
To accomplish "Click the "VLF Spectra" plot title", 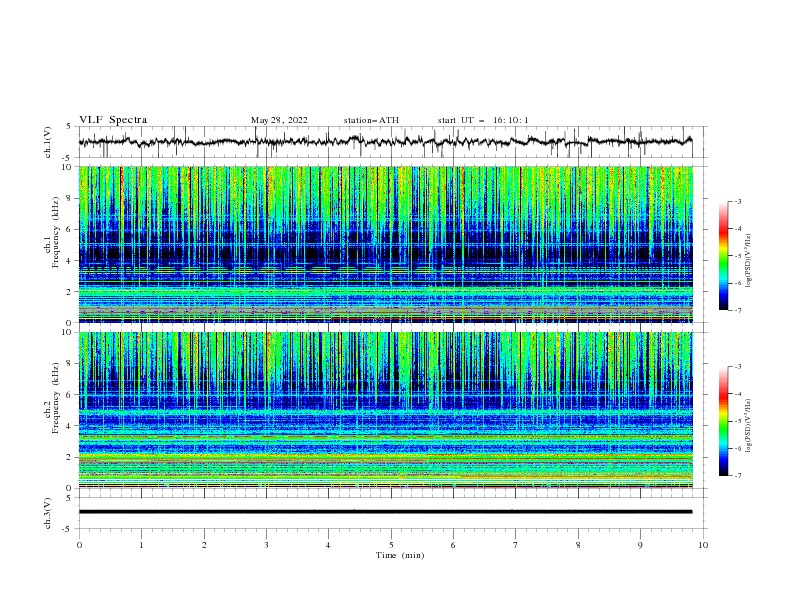I will (113, 120).
